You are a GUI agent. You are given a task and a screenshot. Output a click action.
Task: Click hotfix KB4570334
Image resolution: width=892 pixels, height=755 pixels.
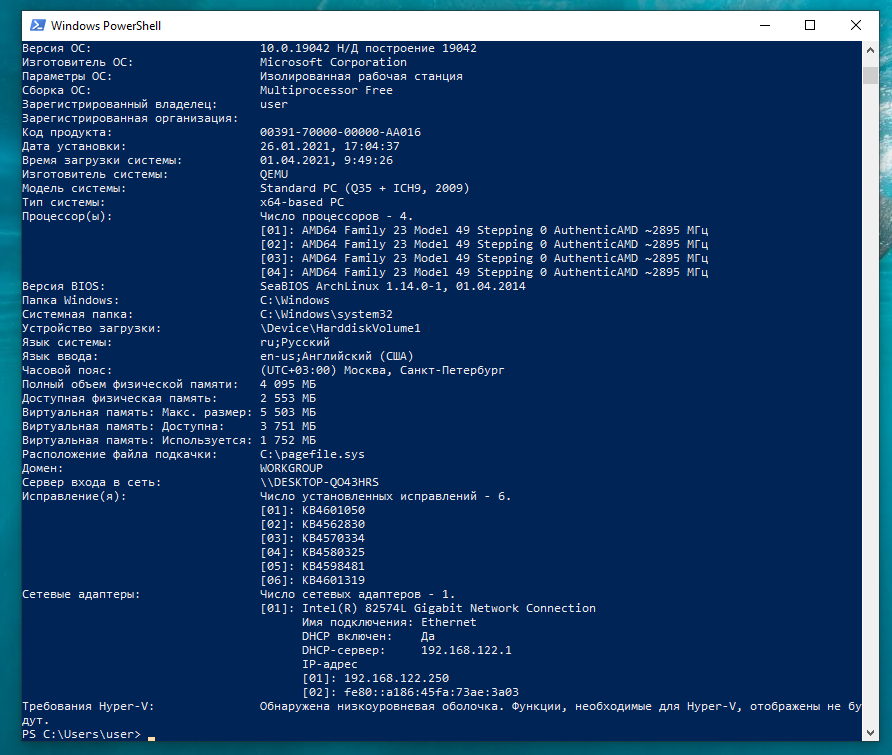(333, 538)
